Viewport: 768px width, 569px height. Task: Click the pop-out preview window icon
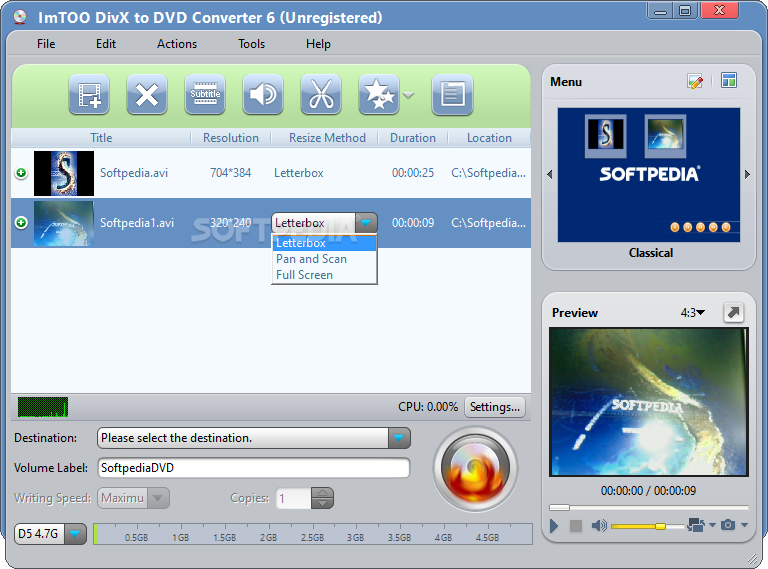(x=733, y=312)
